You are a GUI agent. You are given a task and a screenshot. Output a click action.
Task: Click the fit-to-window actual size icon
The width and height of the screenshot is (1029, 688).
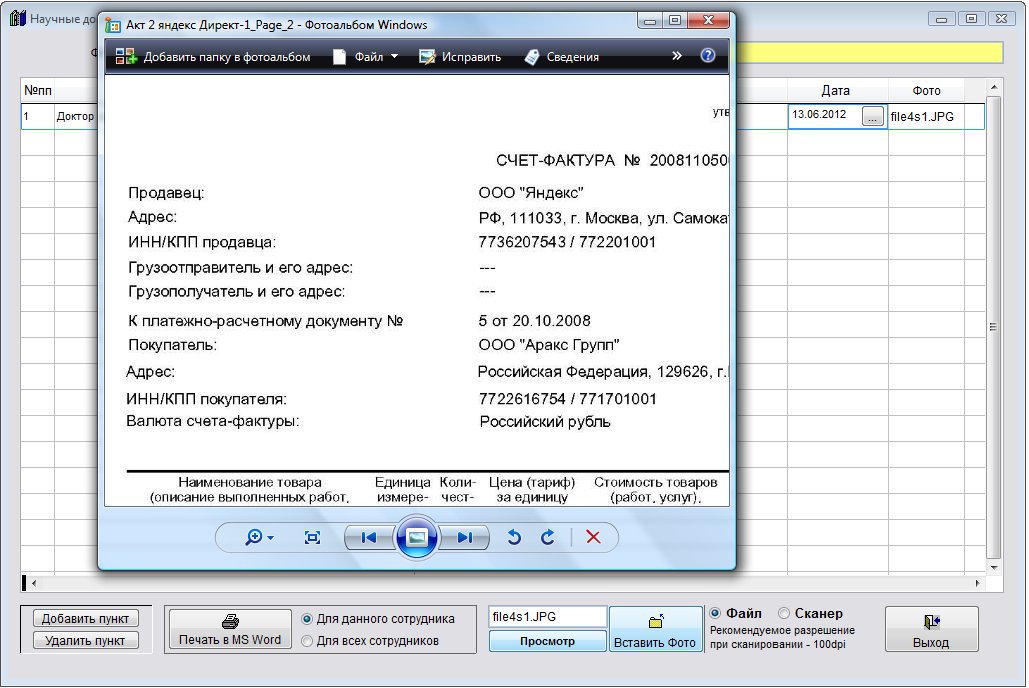(x=312, y=538)
